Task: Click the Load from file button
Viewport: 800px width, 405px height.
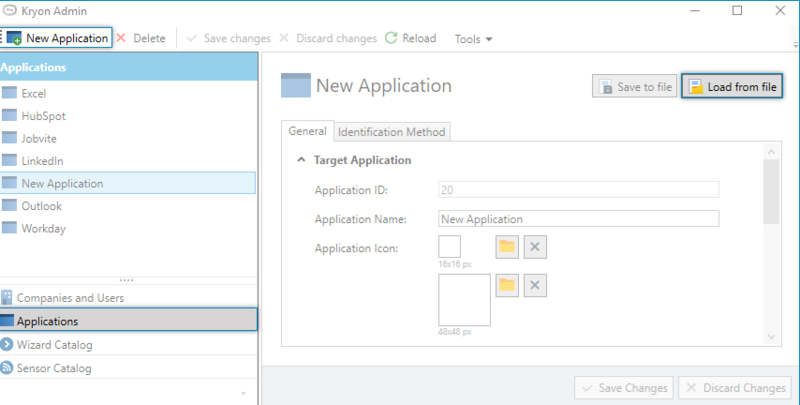Action: [732, 87]
